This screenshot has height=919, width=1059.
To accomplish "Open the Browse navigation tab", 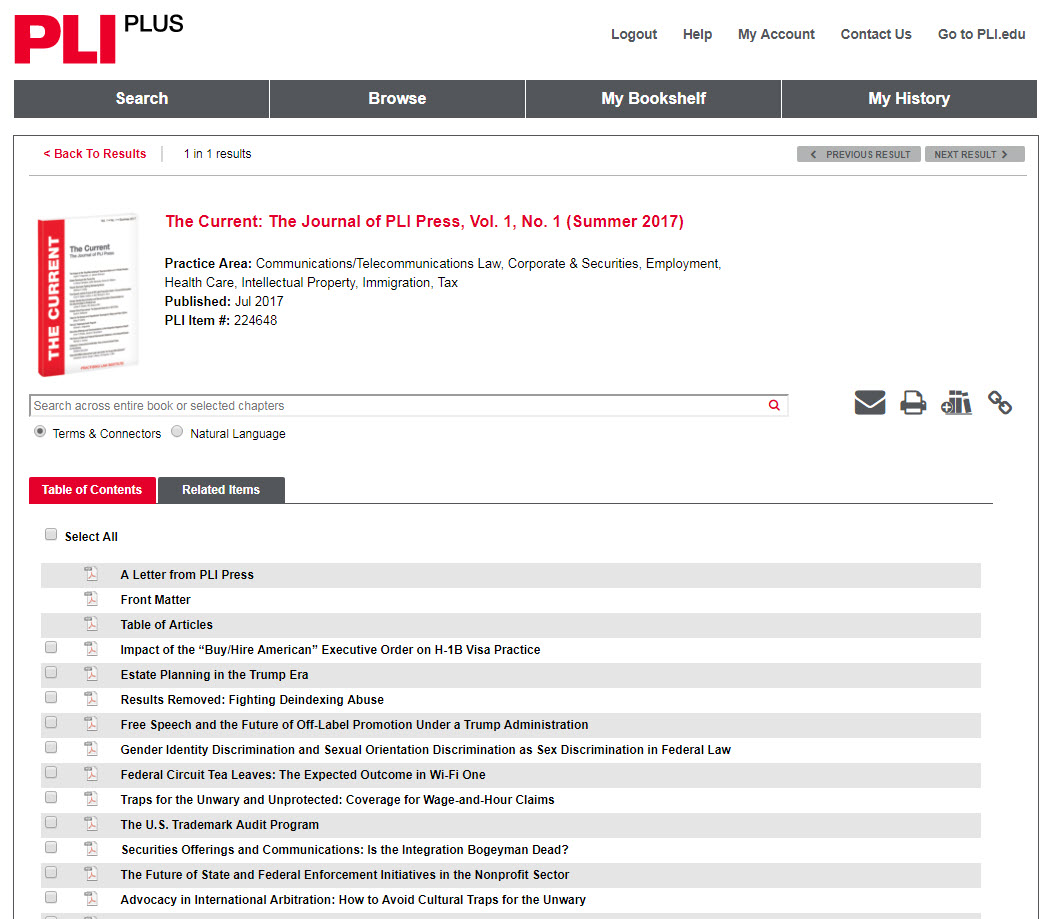I will pos(397,99).
